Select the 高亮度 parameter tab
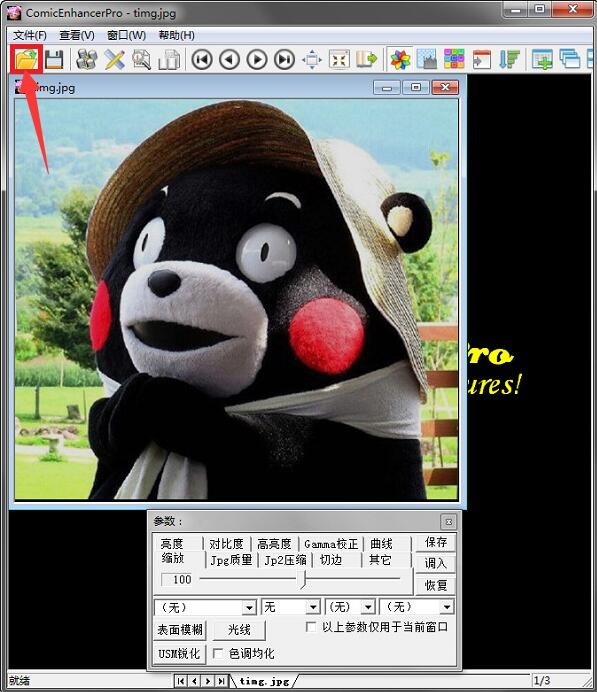This screenshot has height=692, width=597. (x=274, y=544)
